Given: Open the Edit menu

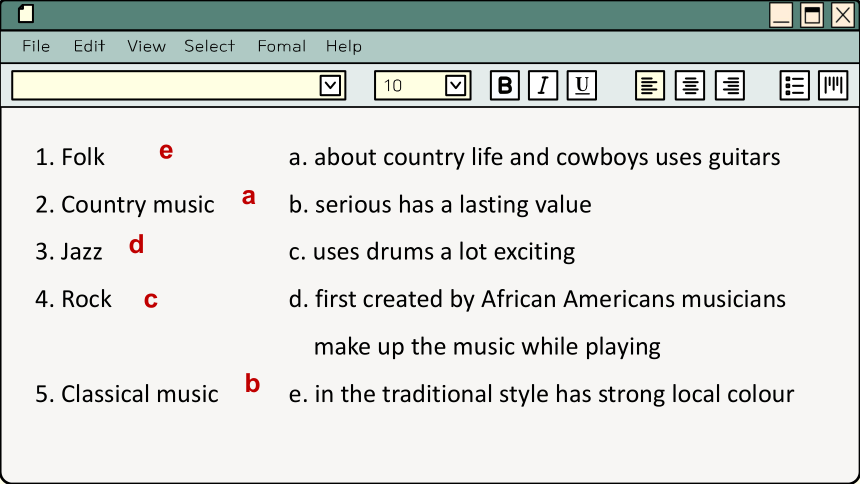Looking at the screenshot, I should (x=89, y=46).
